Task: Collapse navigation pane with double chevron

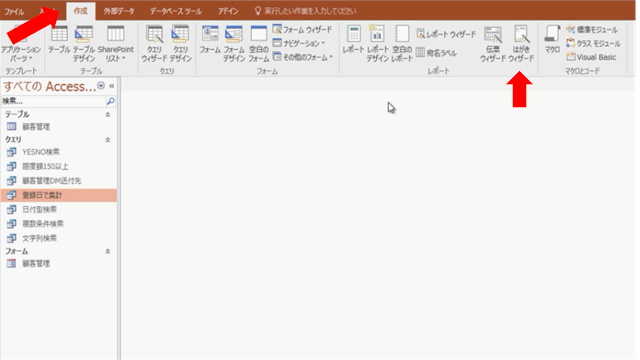Action: [x=111, y=86]
